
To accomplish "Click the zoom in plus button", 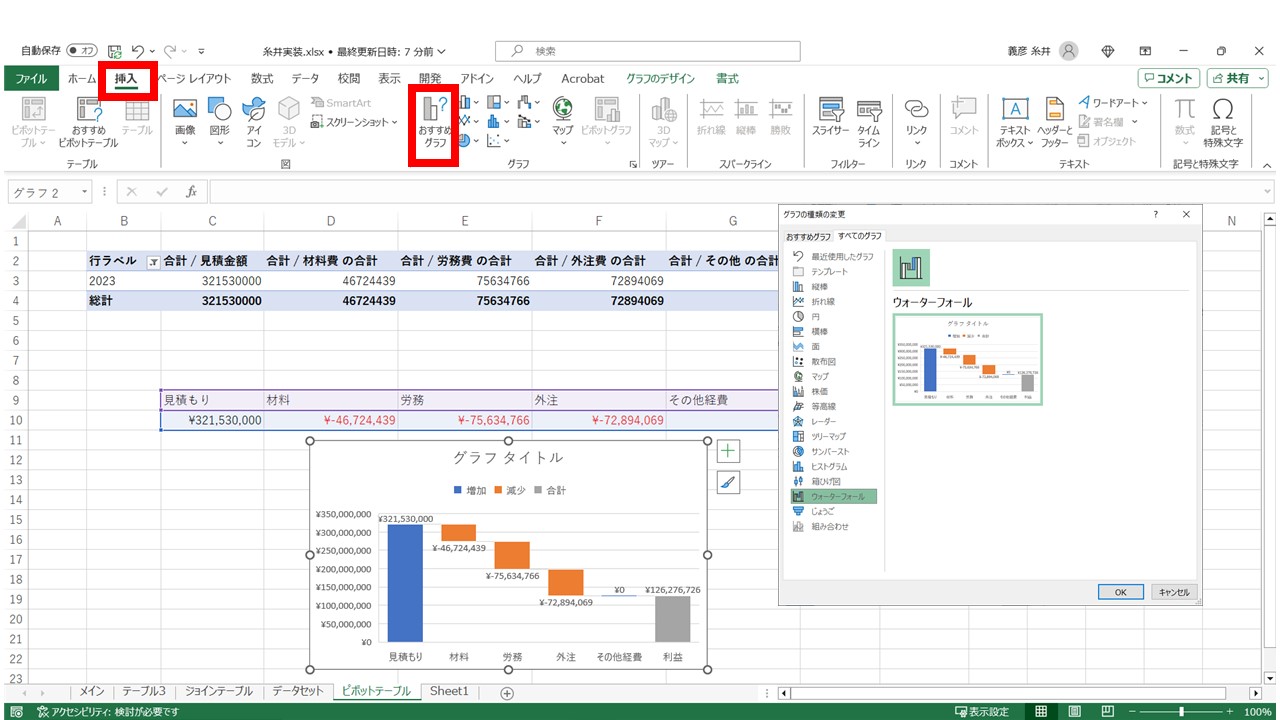I will [1230, 712].
